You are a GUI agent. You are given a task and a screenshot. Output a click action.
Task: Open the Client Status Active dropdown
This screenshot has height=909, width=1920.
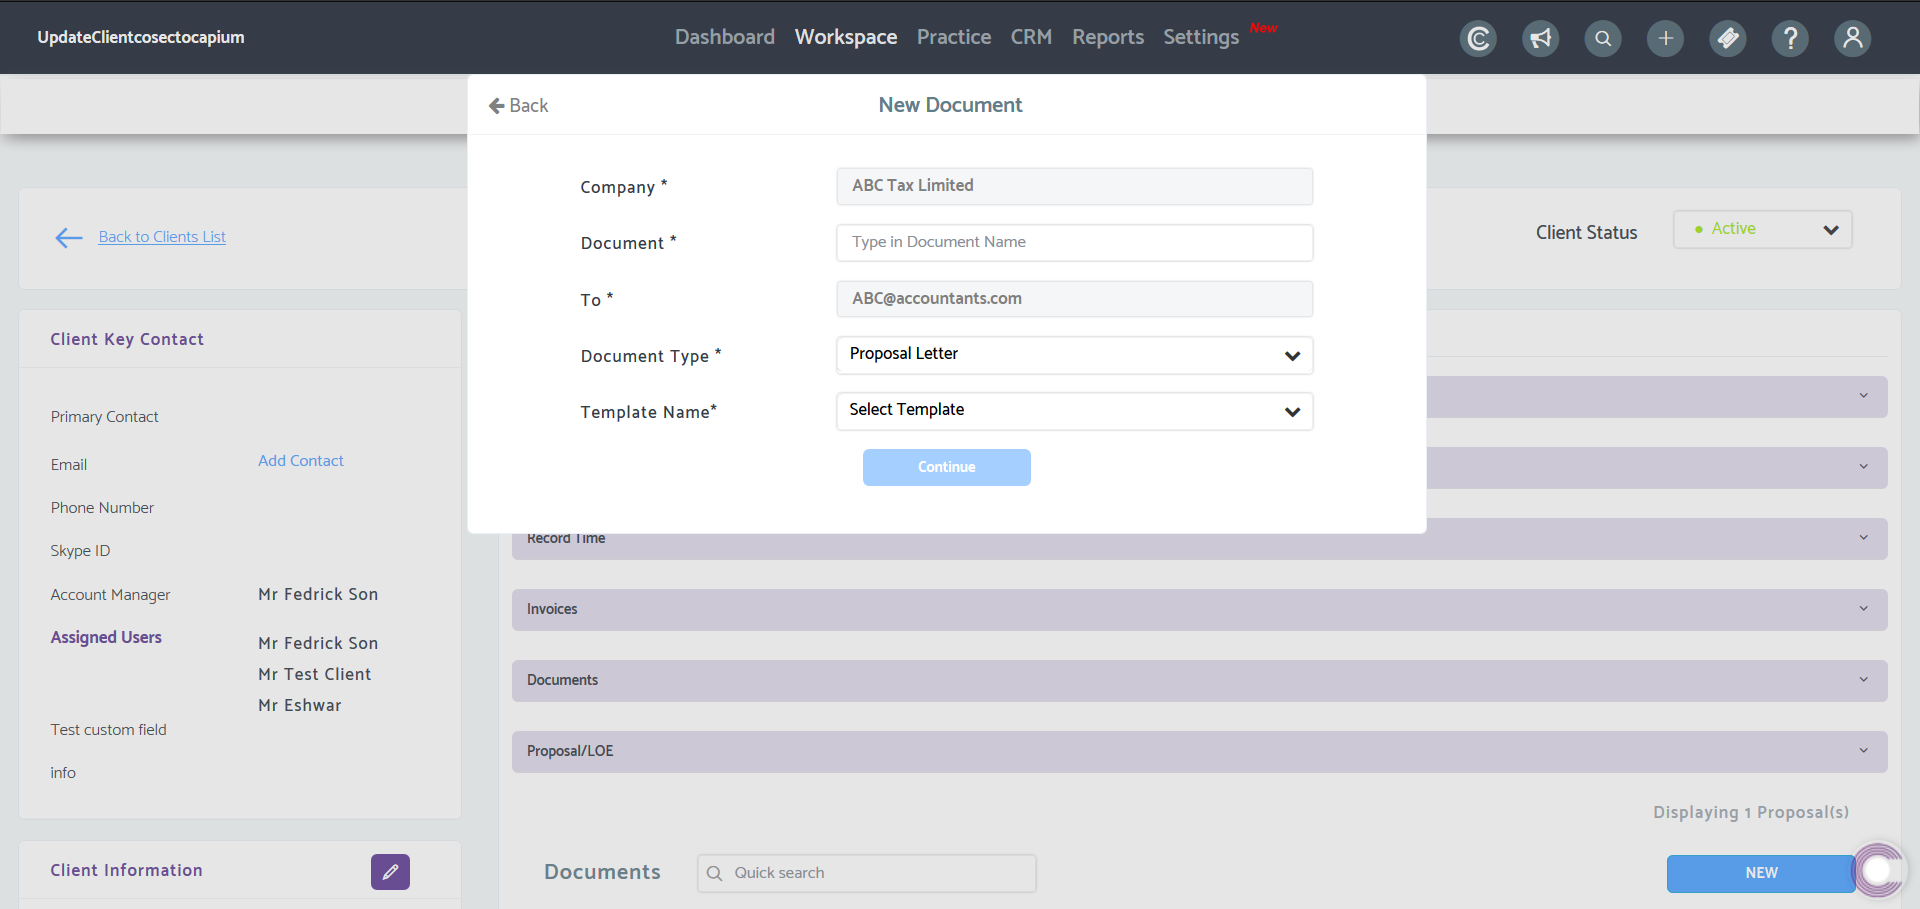pyautogui.click(x=1762, y=229)
